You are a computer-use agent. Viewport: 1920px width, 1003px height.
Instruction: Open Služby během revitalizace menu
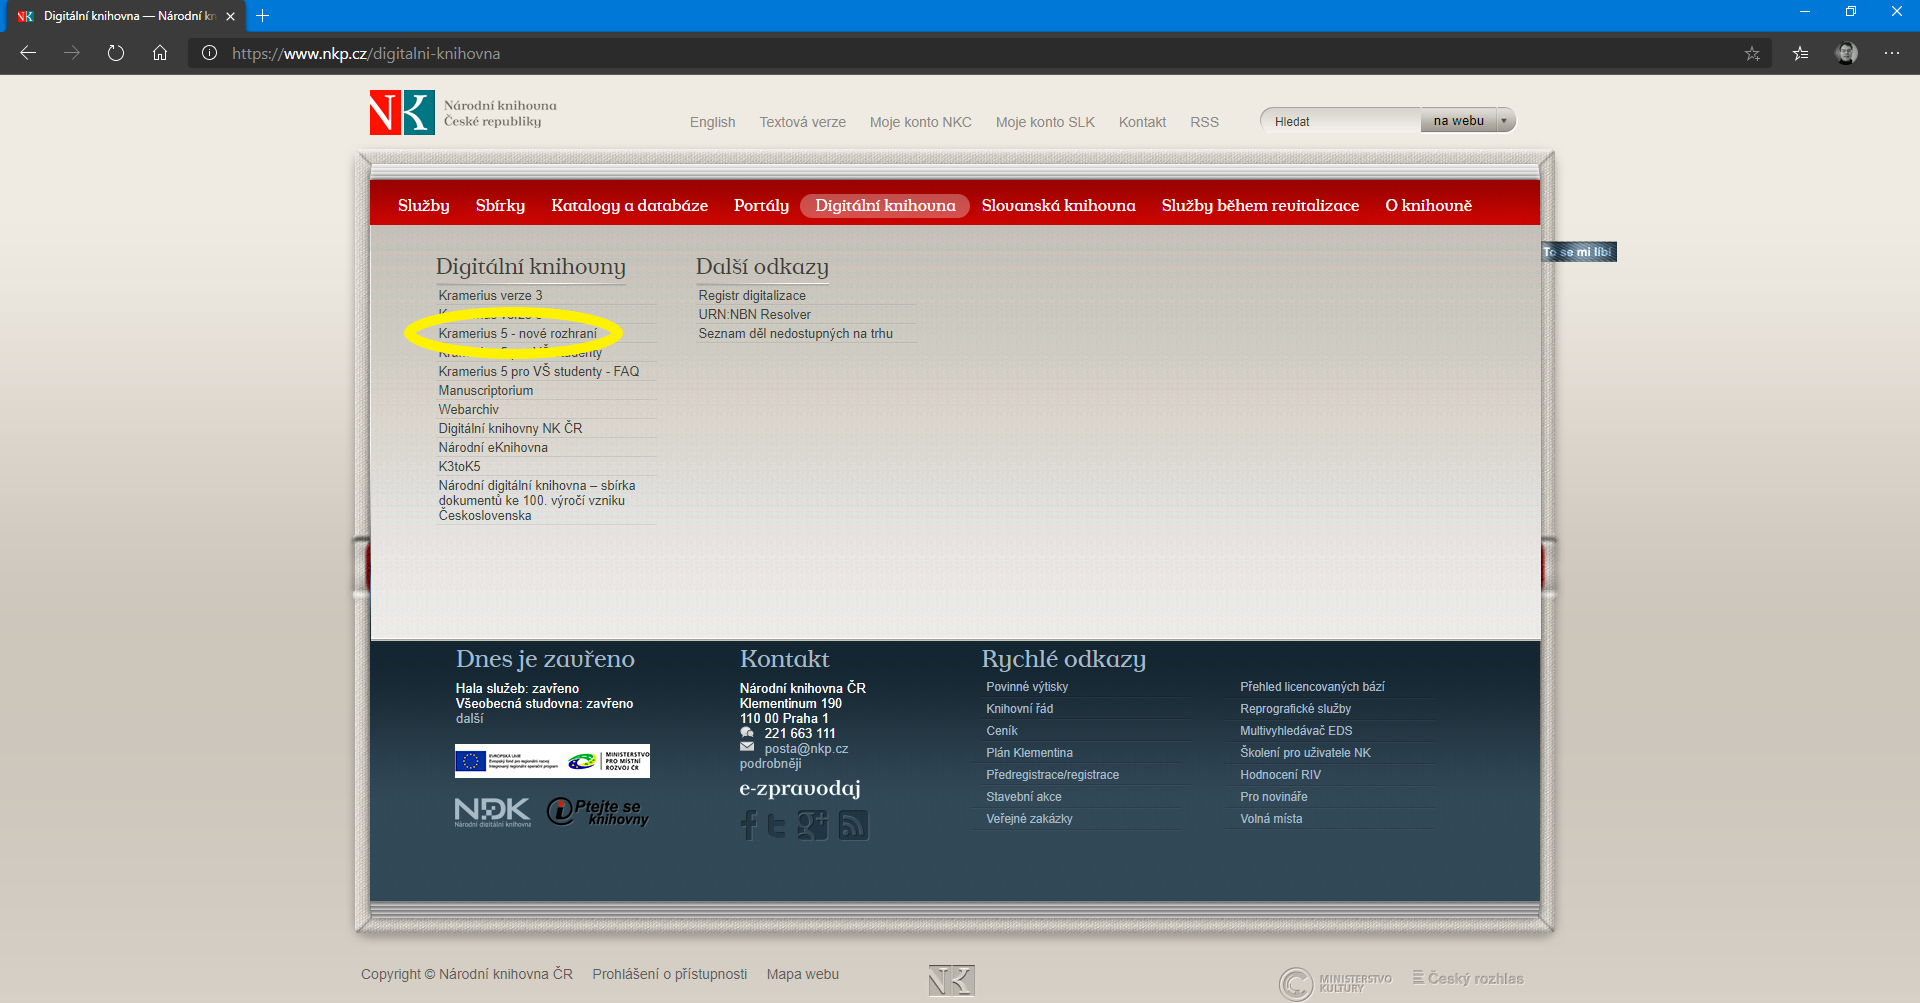pos(1260,206)
